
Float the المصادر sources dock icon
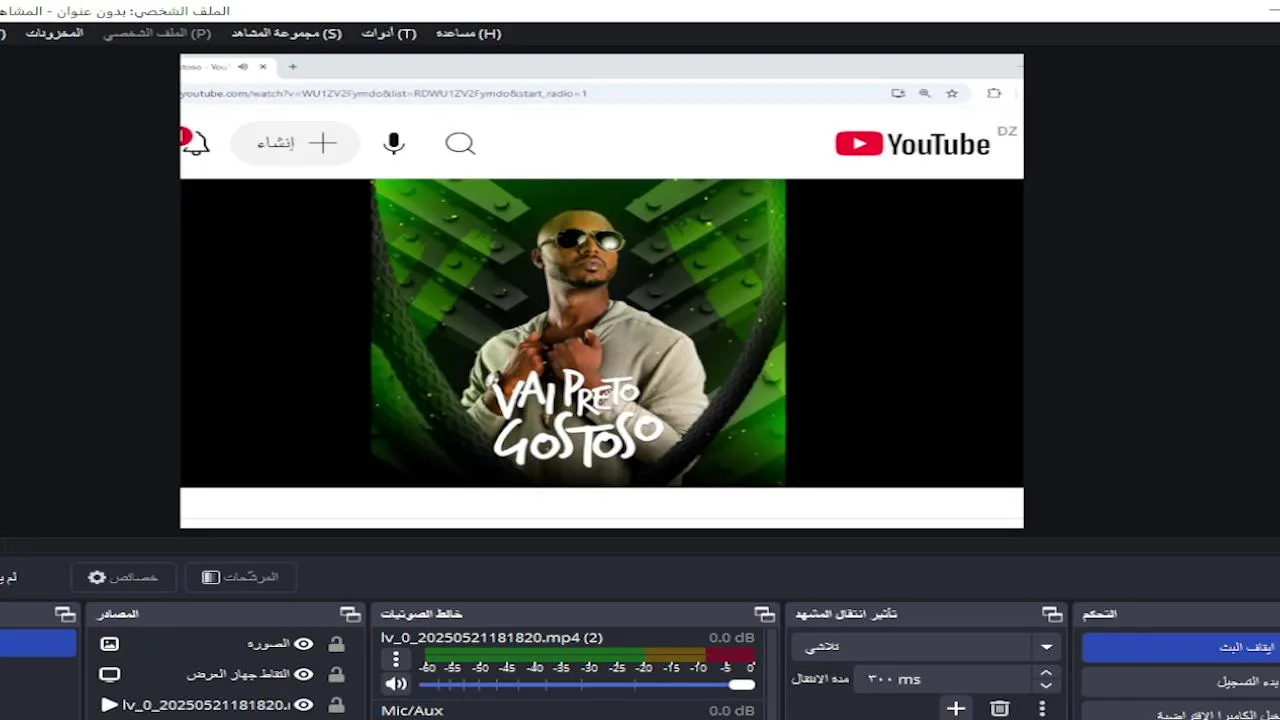[x=350, y=614]
